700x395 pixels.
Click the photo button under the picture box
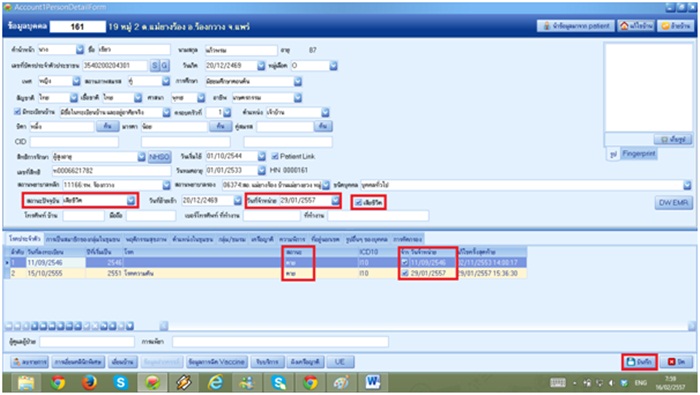tap(673, 139)
